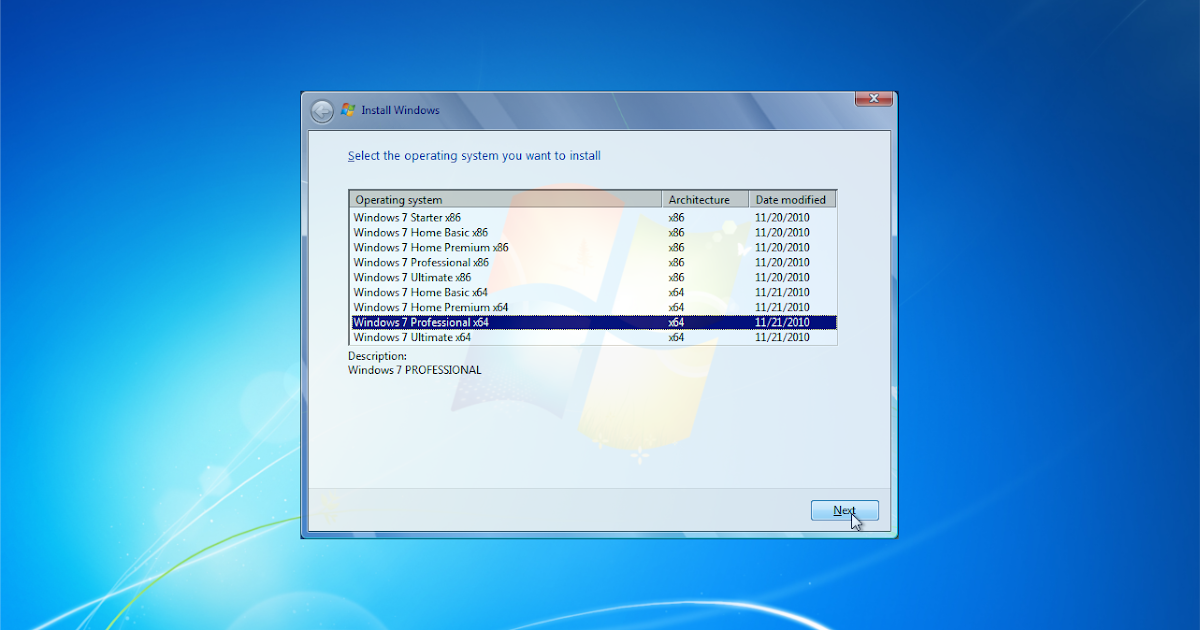Sort entries by Date modified column header
The height and width of the screenshot is (630, 1200).
[791, 199]
